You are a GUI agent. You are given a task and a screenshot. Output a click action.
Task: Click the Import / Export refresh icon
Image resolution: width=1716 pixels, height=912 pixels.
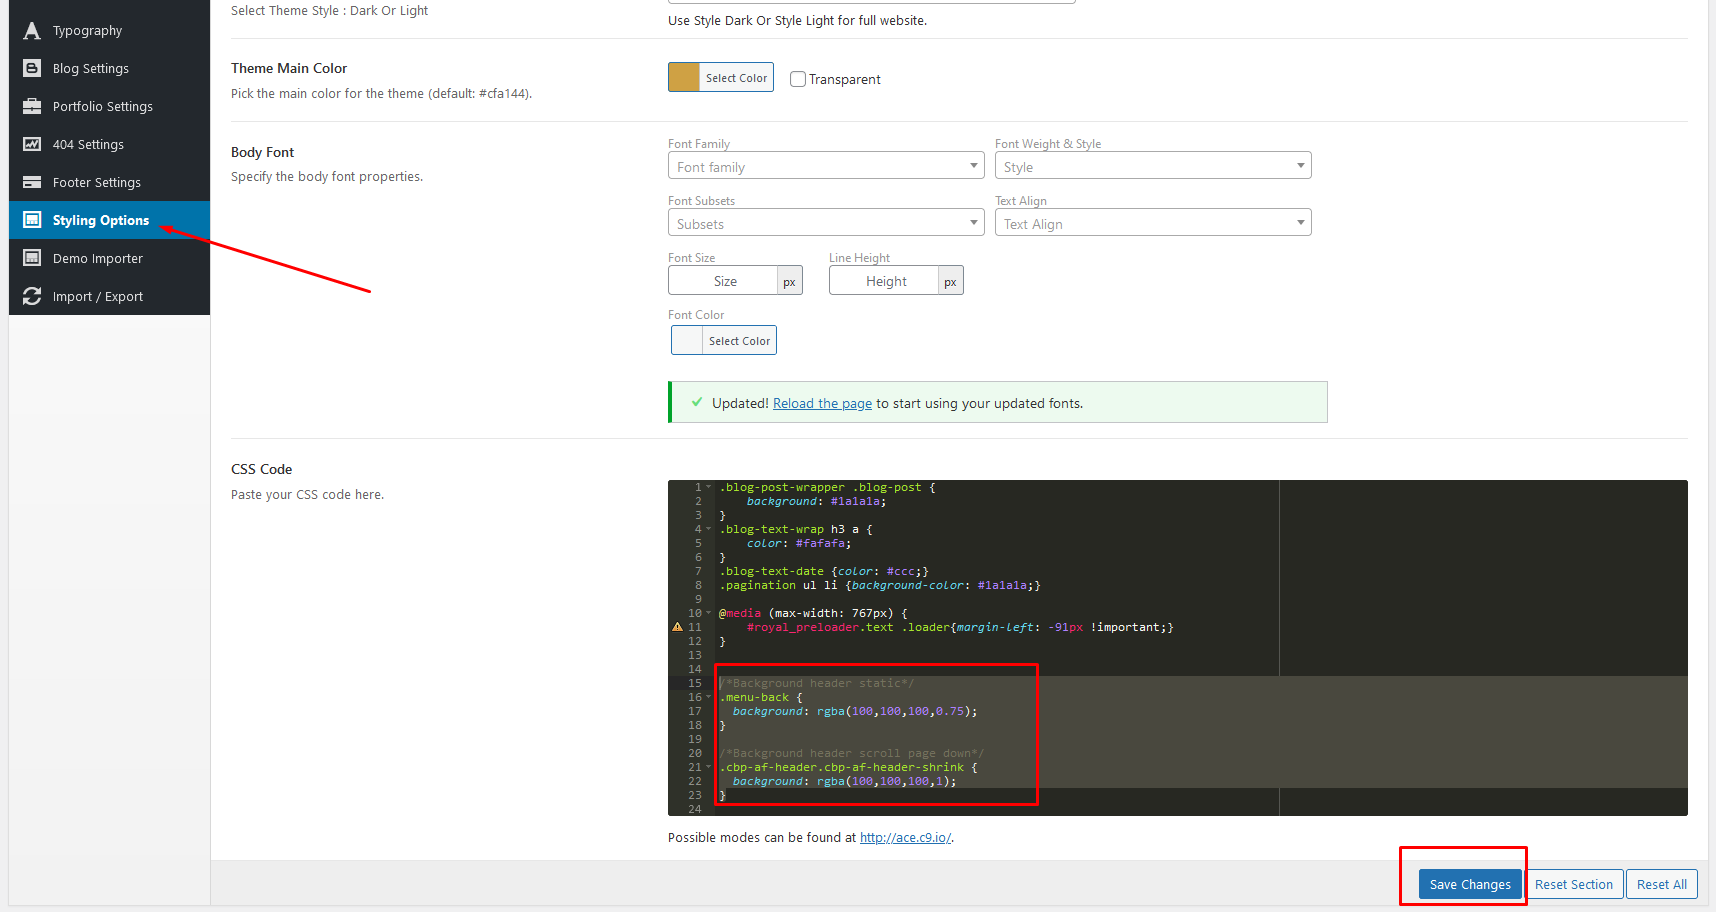pyautogui.click(x=32, y=297)
